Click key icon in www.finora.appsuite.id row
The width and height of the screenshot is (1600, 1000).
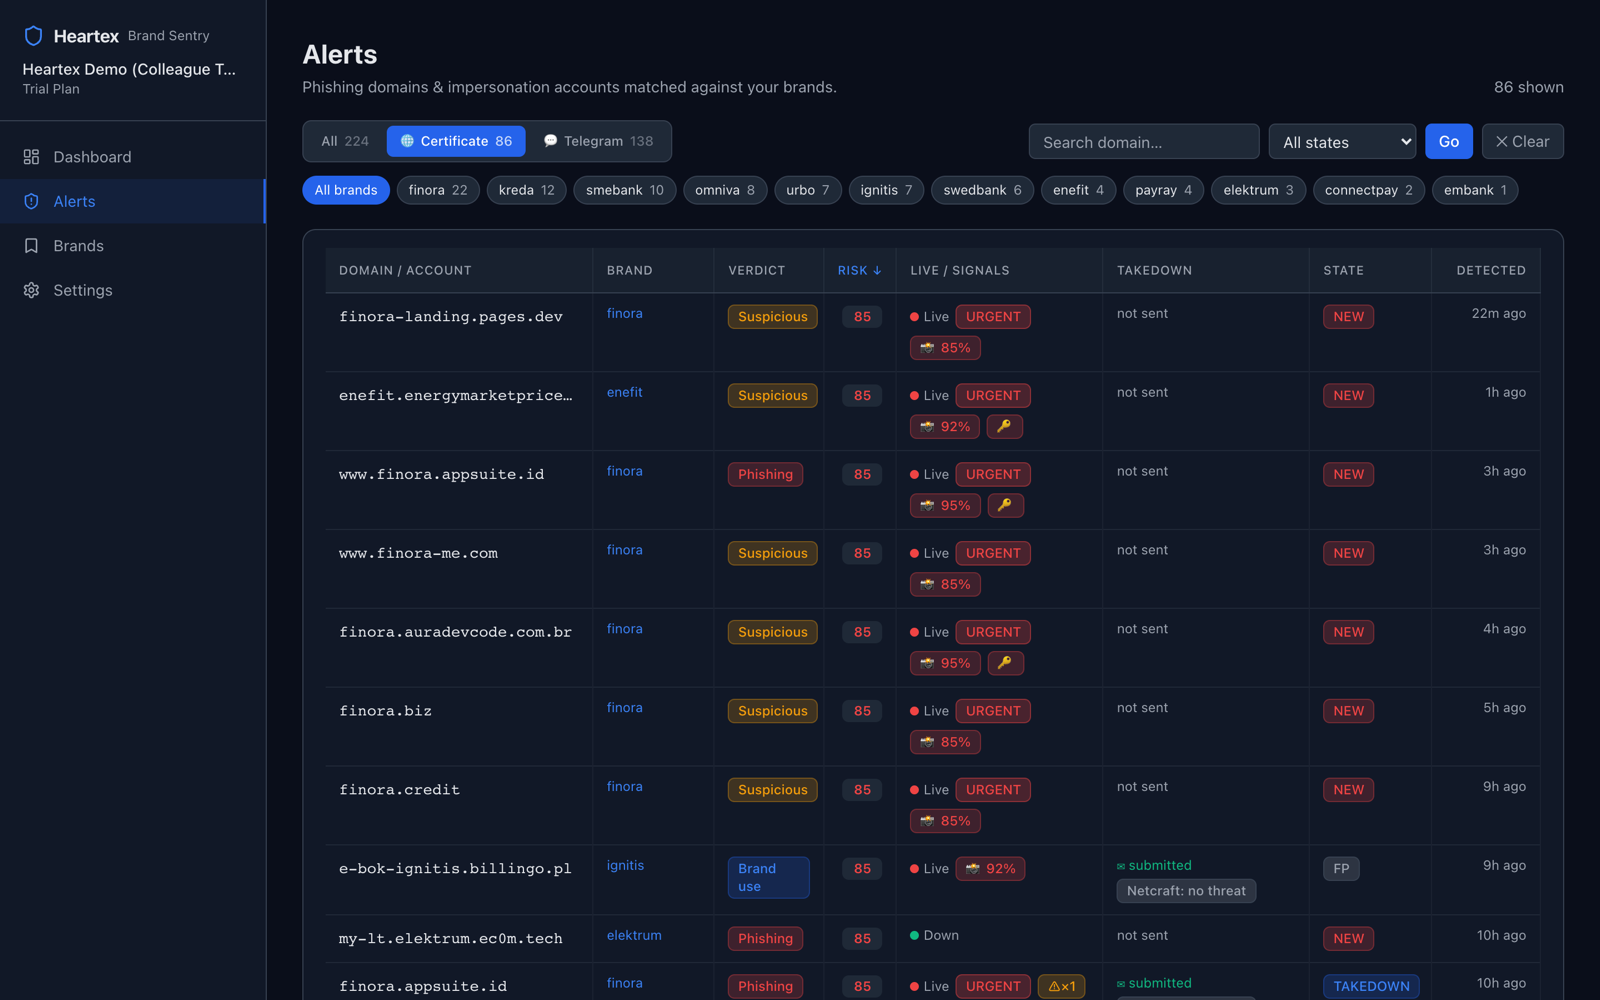[1005, 506]
